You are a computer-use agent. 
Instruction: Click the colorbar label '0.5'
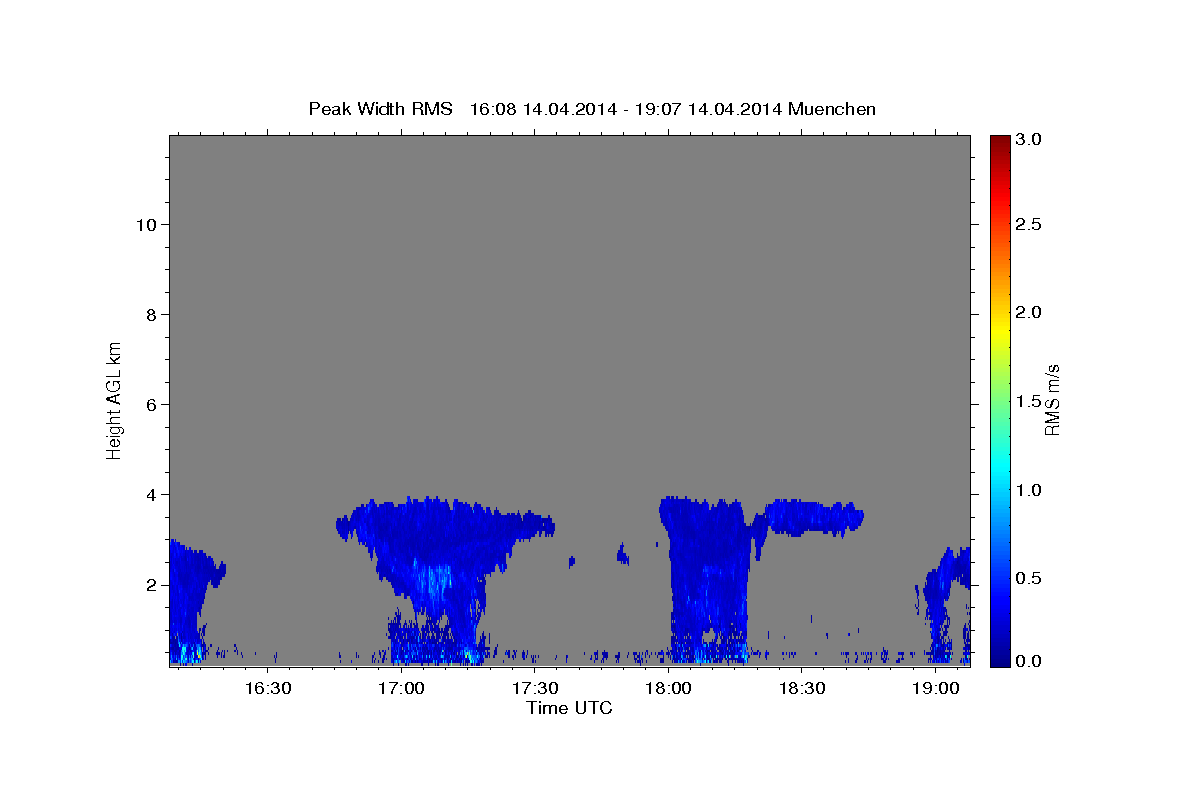pyautogui.click(x=1029, y=578)
